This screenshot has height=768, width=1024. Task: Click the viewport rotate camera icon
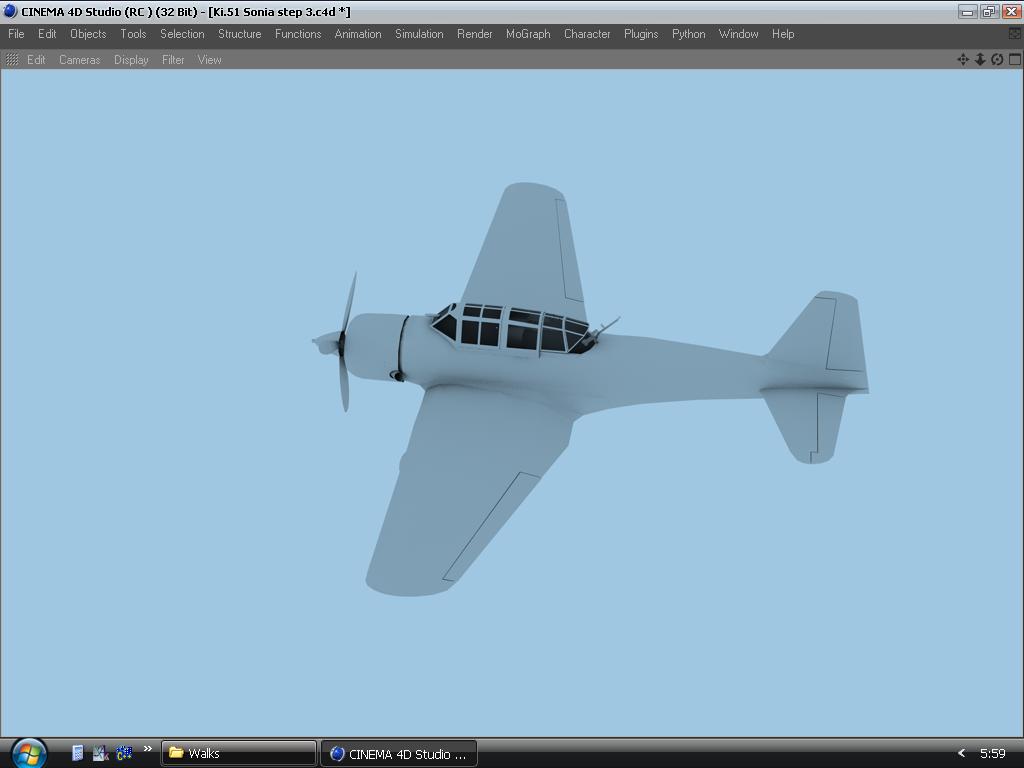[x=997, y=59]
